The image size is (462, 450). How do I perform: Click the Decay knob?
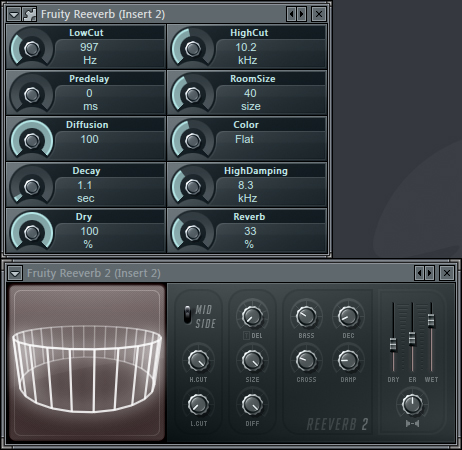point(32,187)
